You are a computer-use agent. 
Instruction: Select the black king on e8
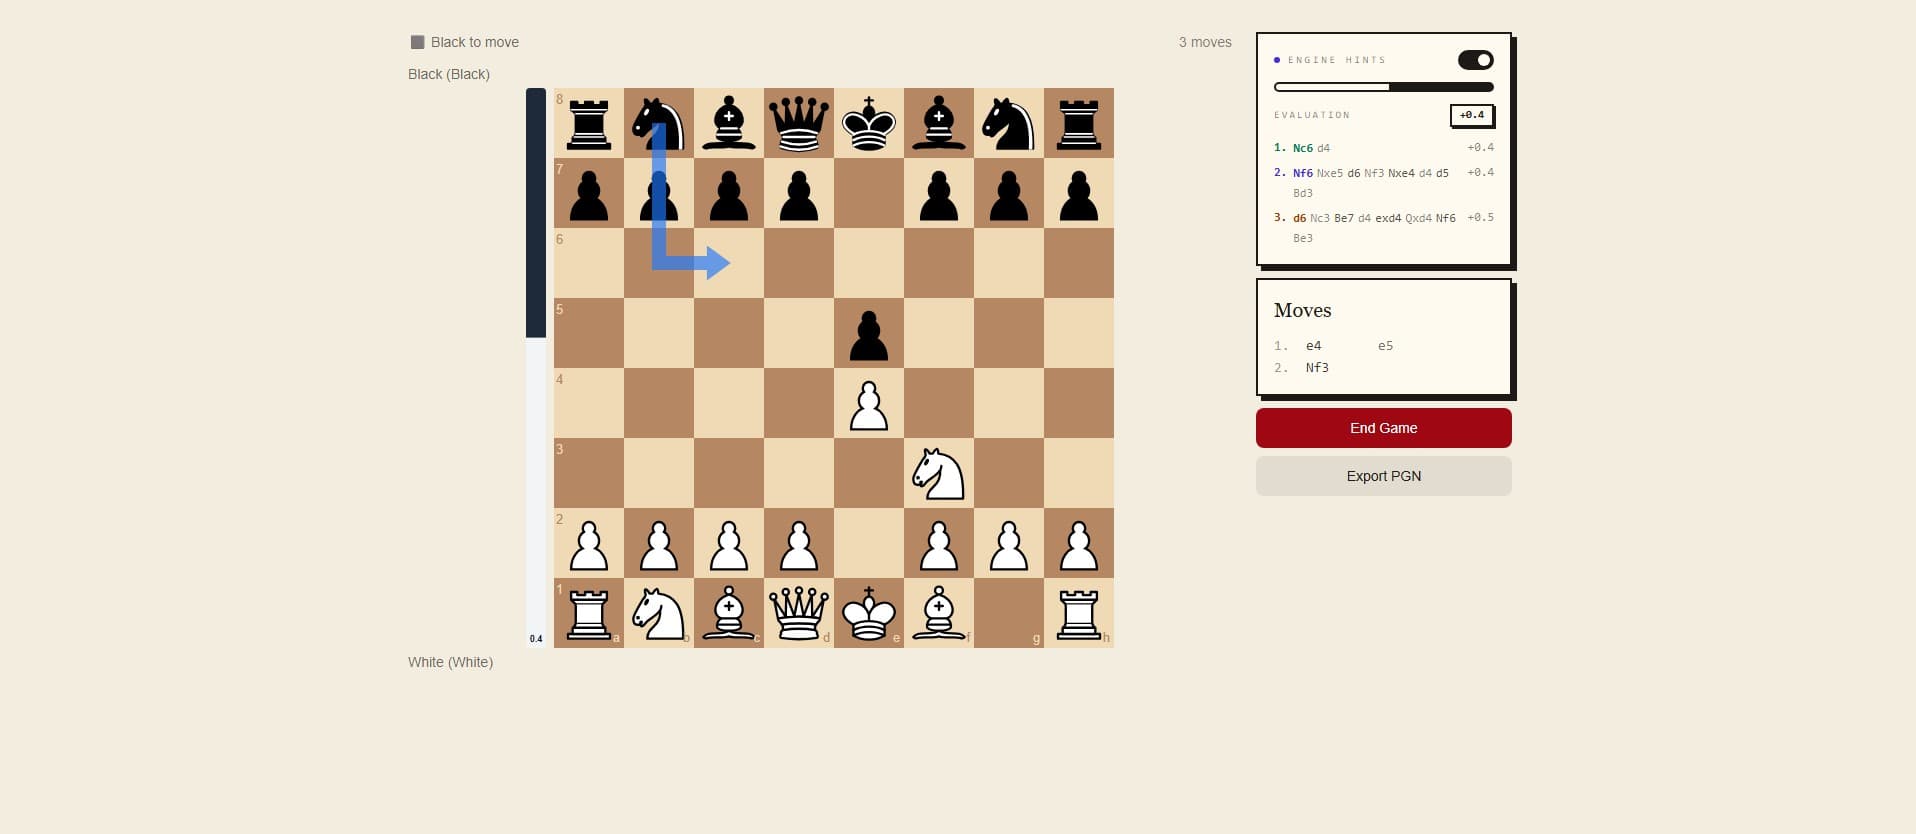pyautogui.click(x=869, y=123)
